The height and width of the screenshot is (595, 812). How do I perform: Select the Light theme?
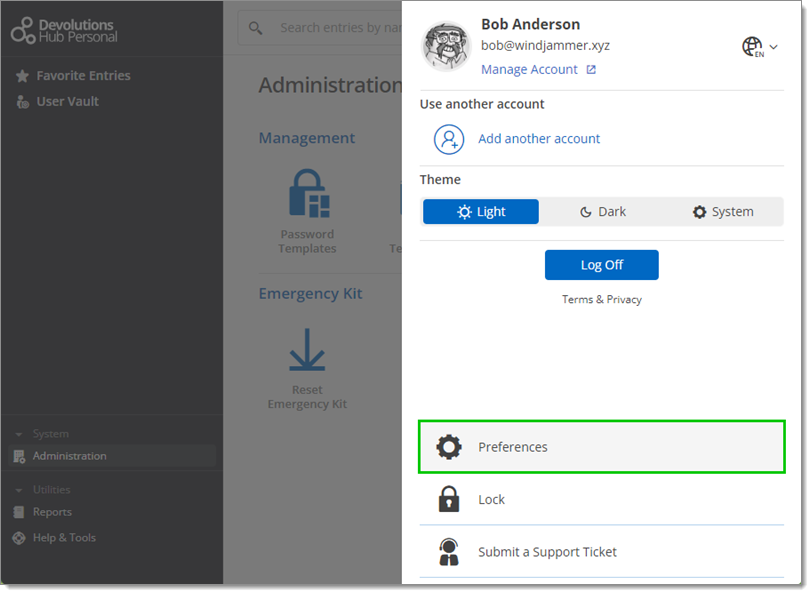[481, 212]
